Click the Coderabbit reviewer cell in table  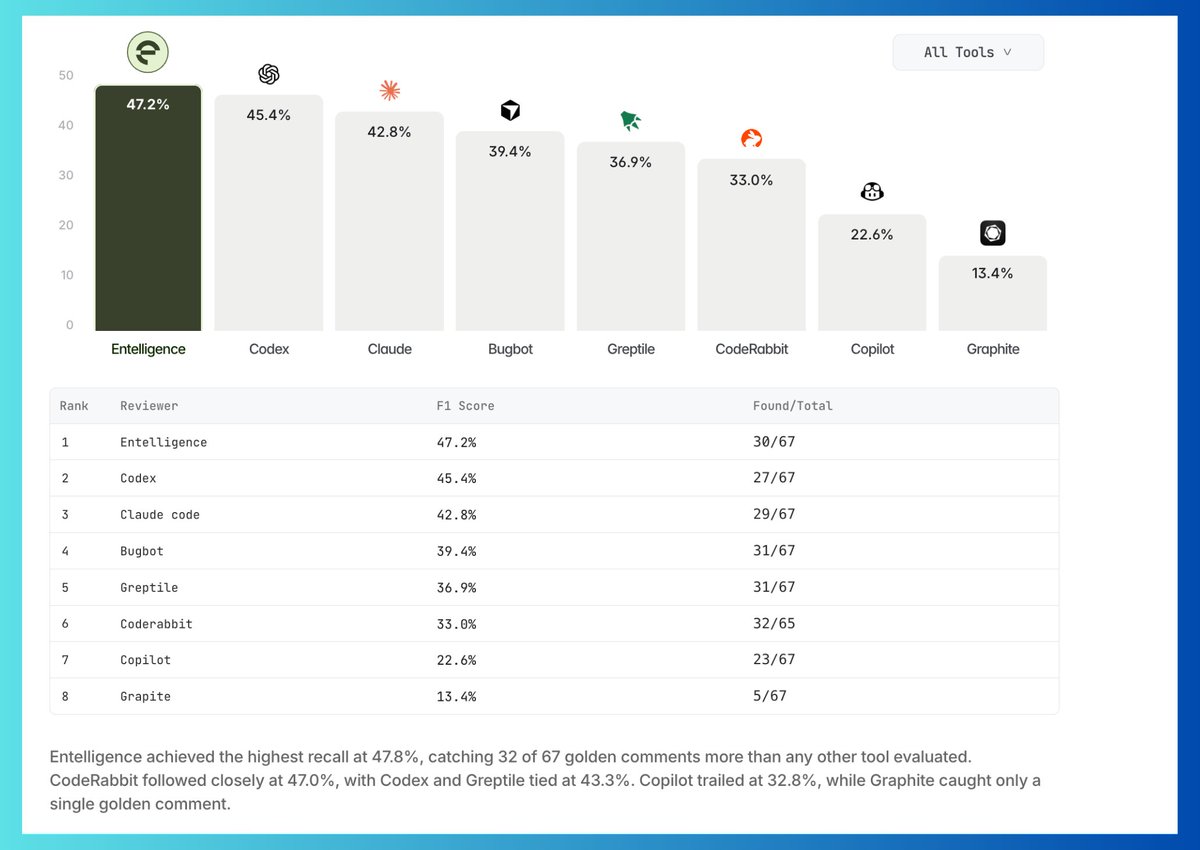click(156, 623)
